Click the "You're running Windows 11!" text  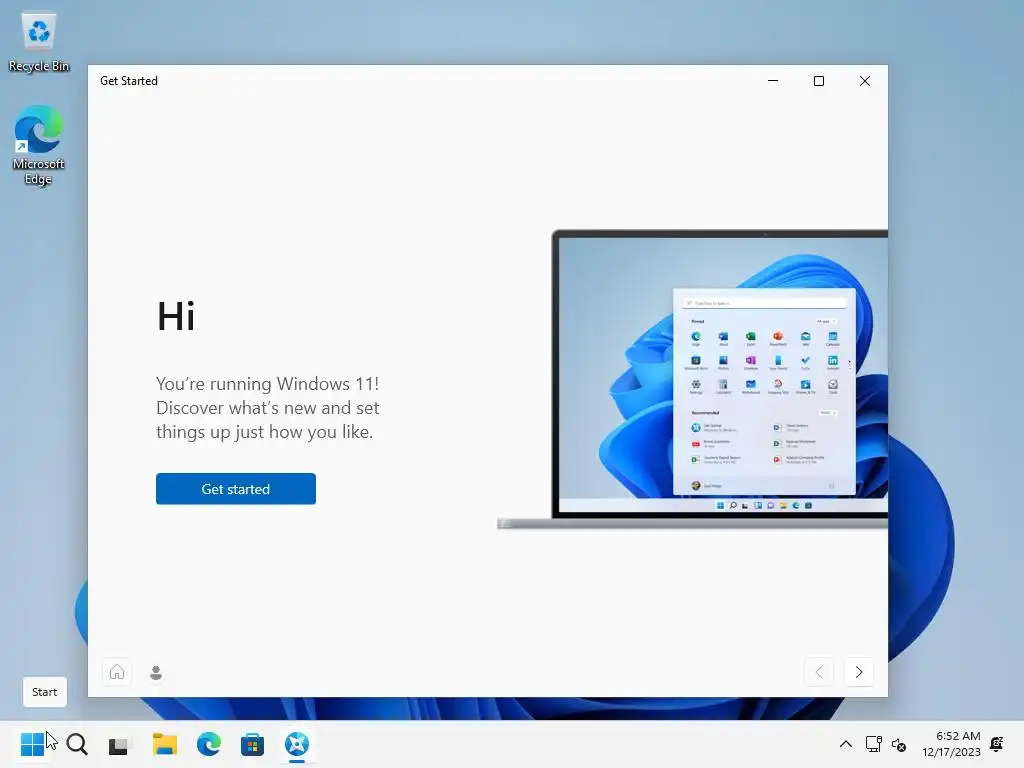268,383
